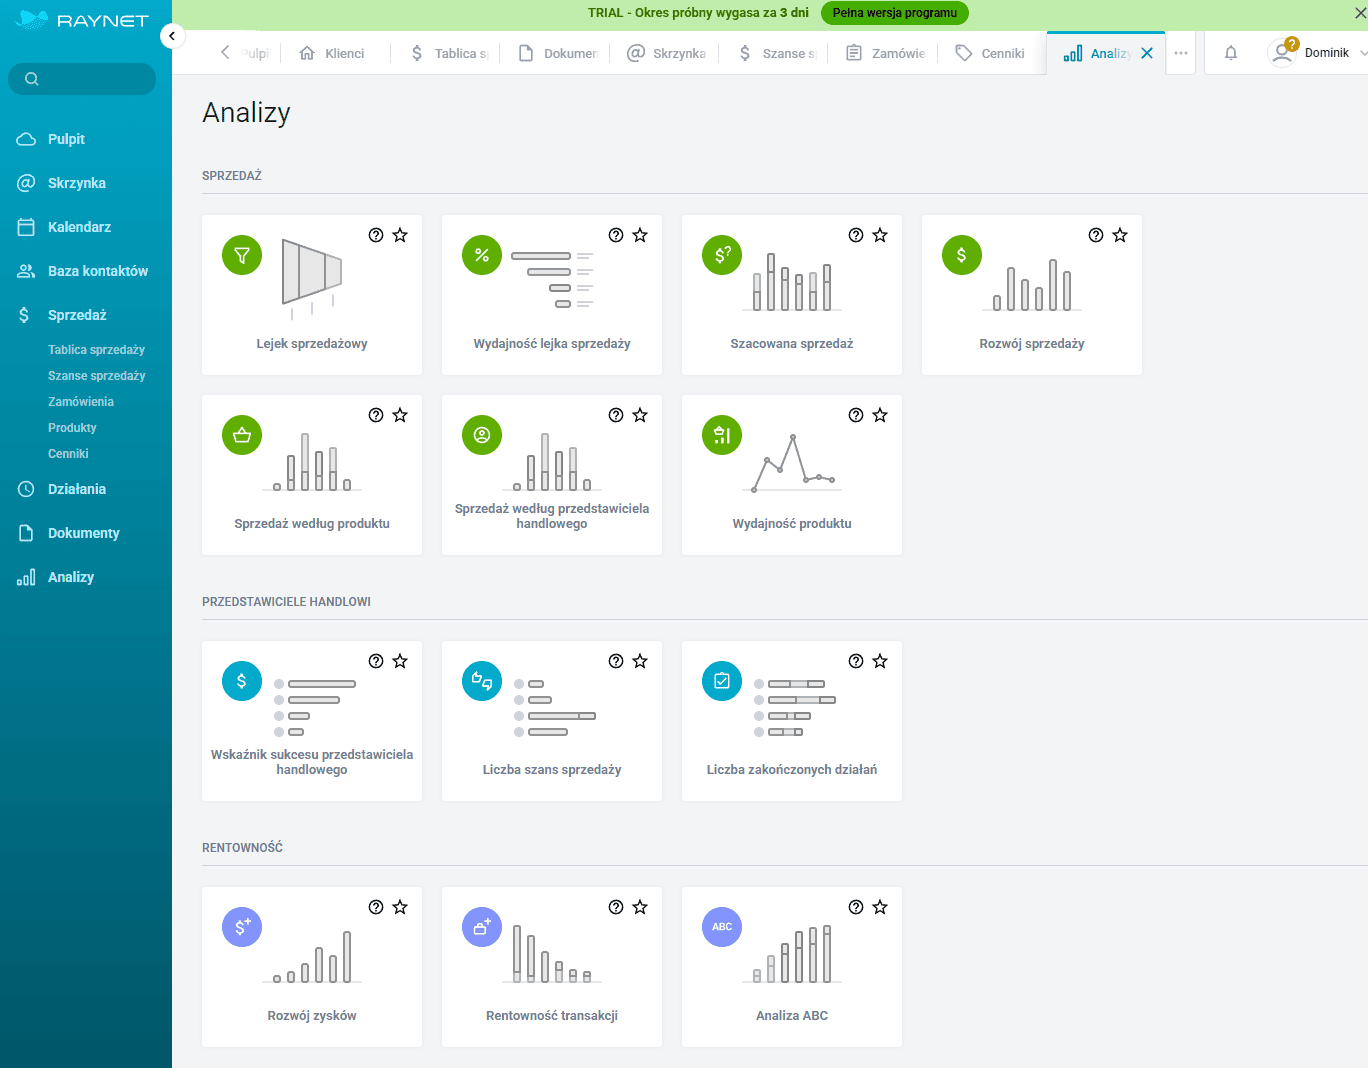The image size is (1368, 1068).
Task: Collapse the left sidebar with the arrow
Action: tap(172, 36)
